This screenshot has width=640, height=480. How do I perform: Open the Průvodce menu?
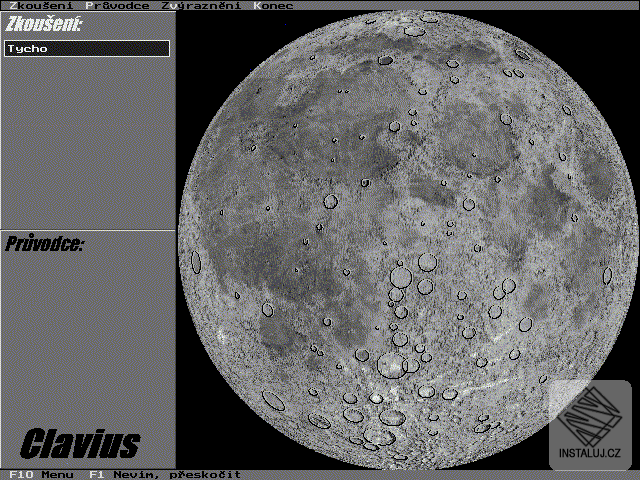coord(118,5)
